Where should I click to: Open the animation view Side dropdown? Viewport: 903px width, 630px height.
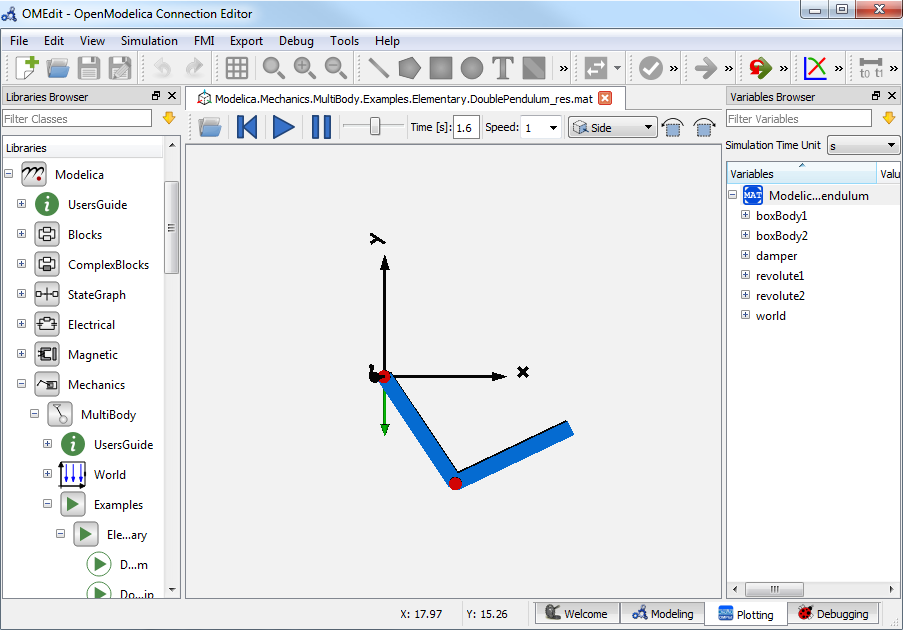tap(612, 127)
